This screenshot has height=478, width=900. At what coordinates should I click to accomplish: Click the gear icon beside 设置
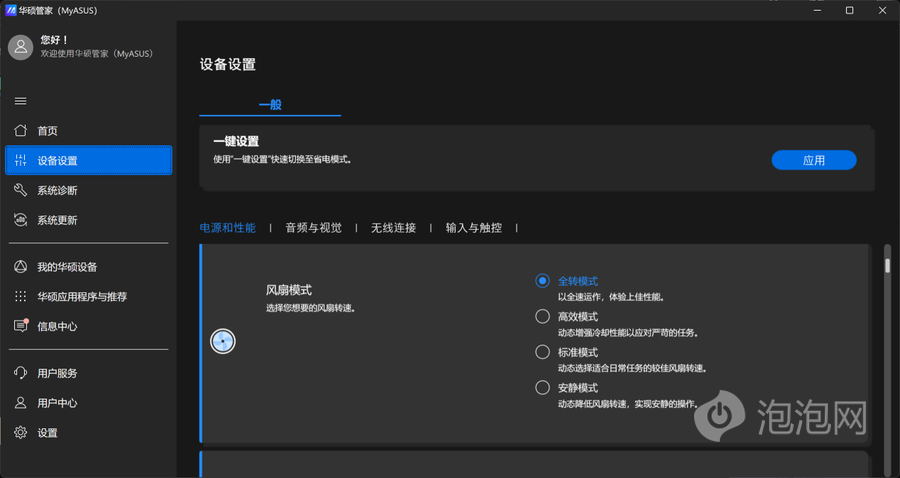tap(21, 433)
